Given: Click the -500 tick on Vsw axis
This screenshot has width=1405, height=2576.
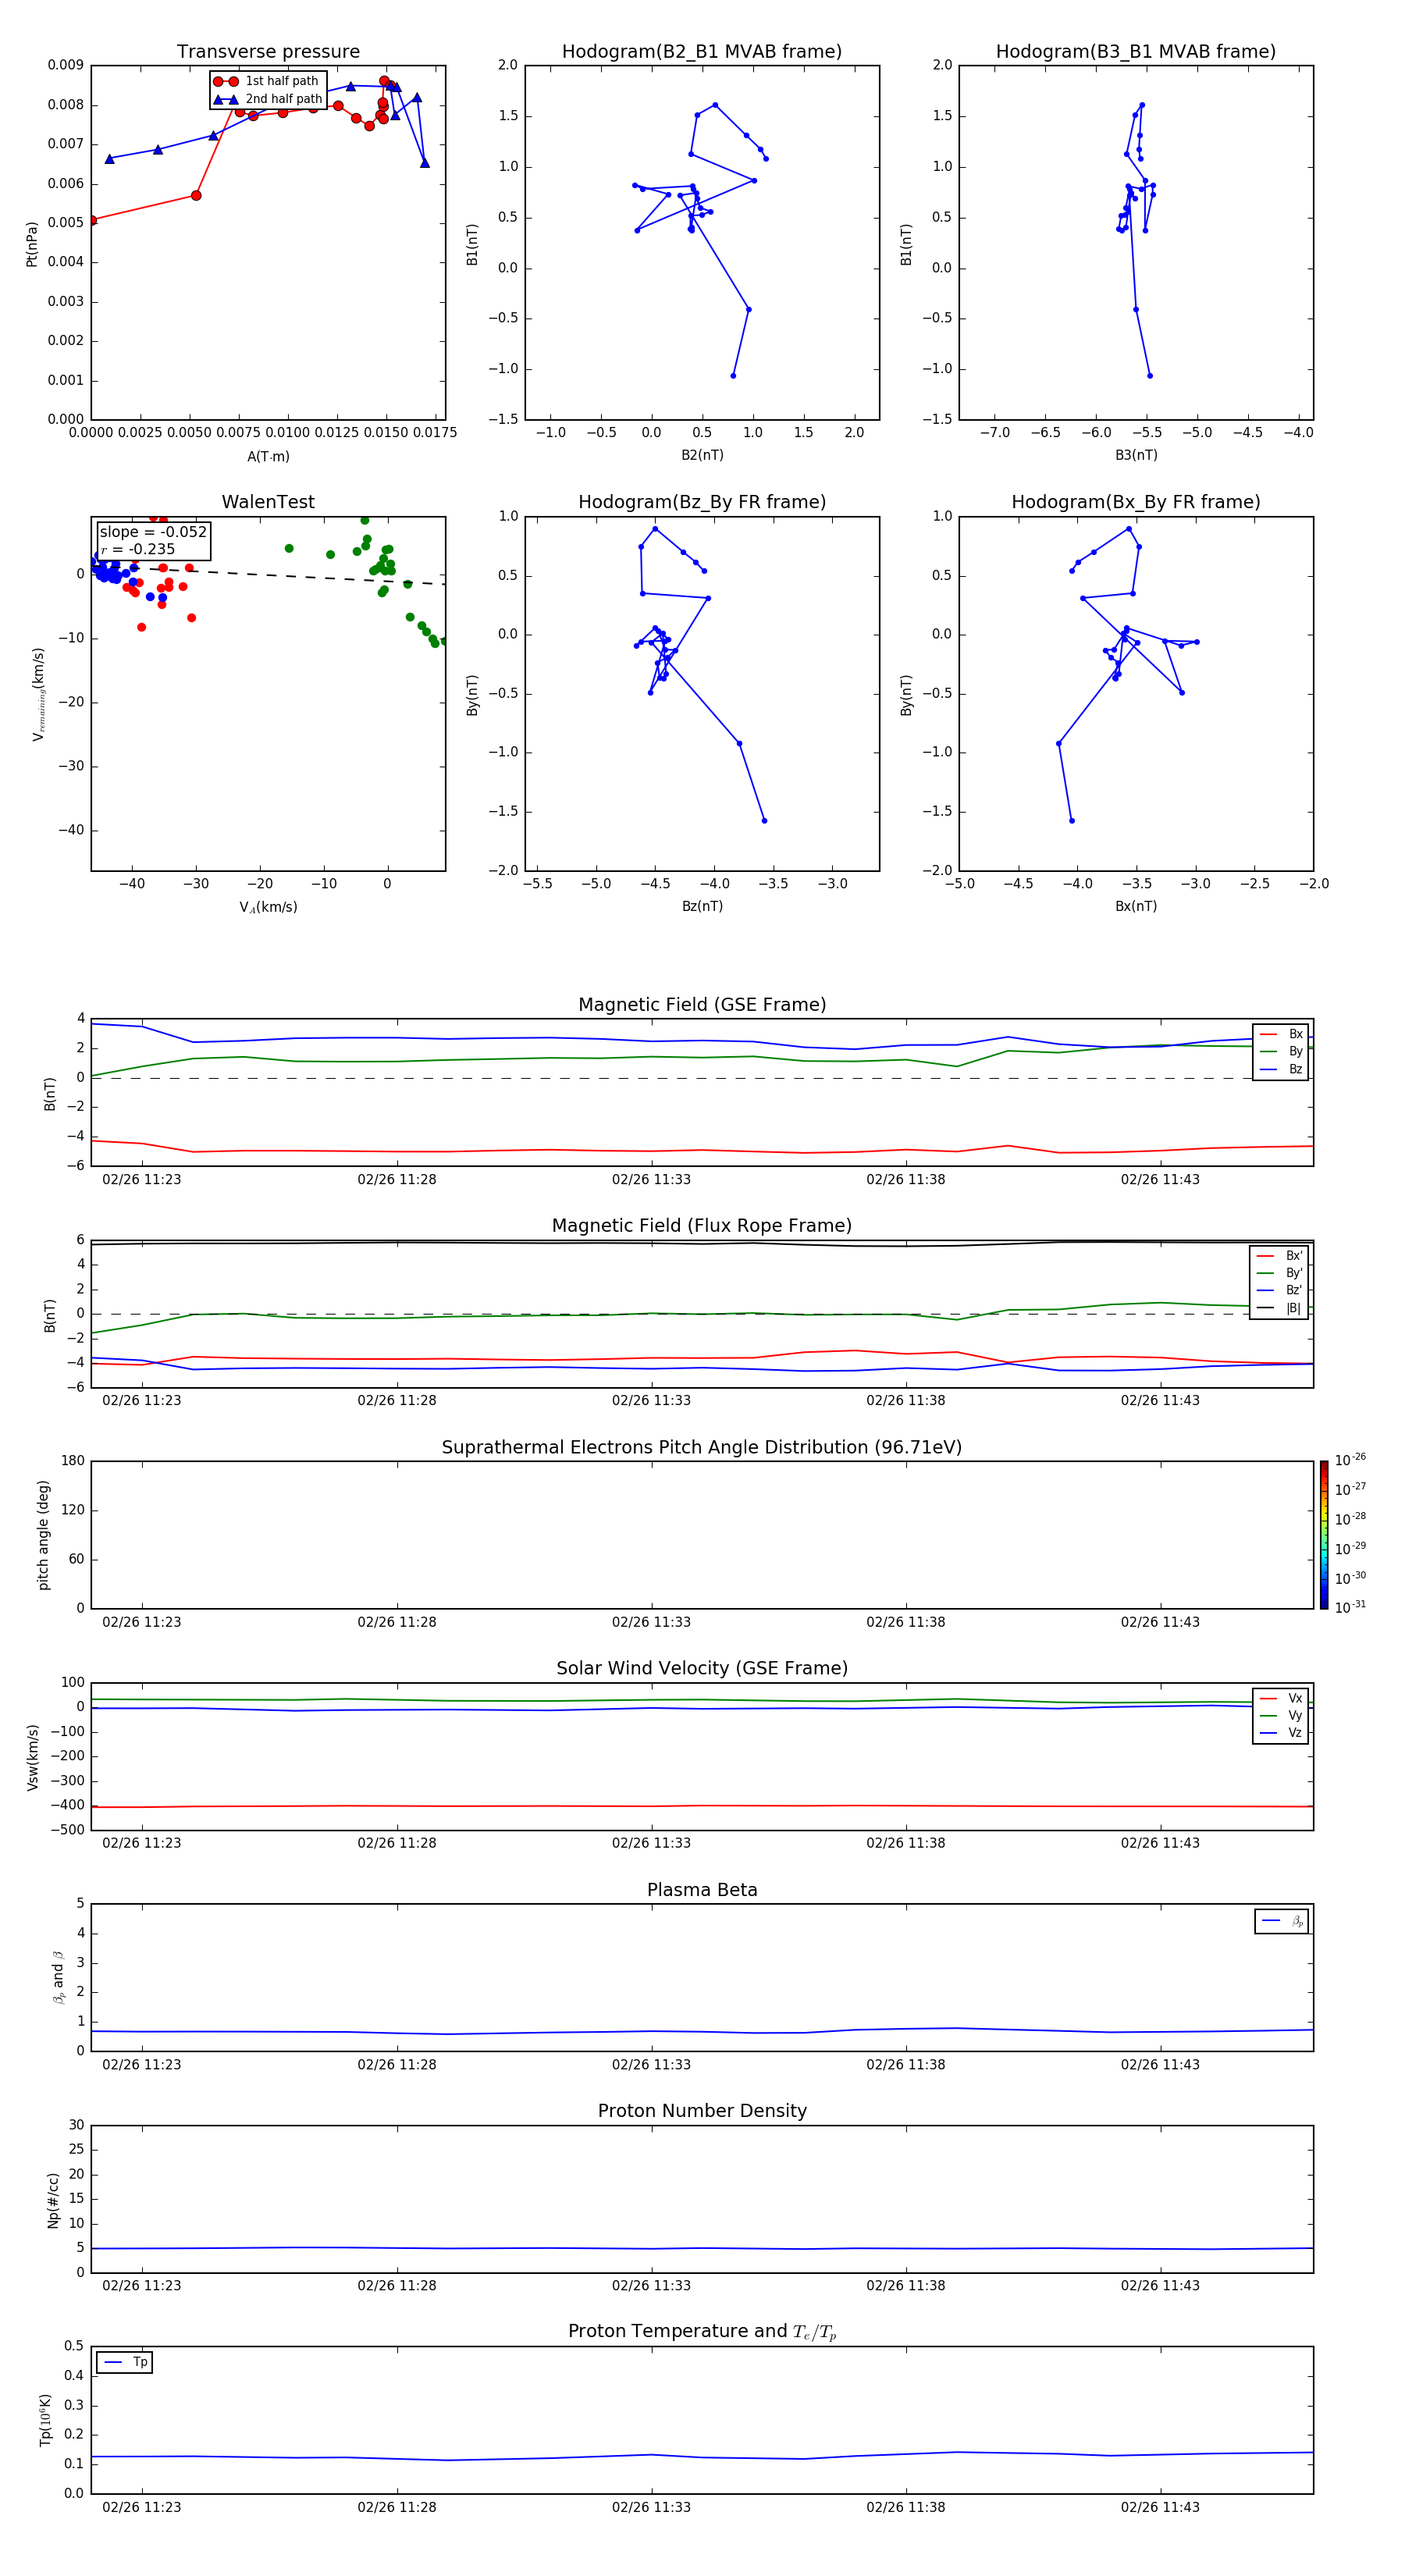Looking at the screenshot, I should tap(66, 1830).
